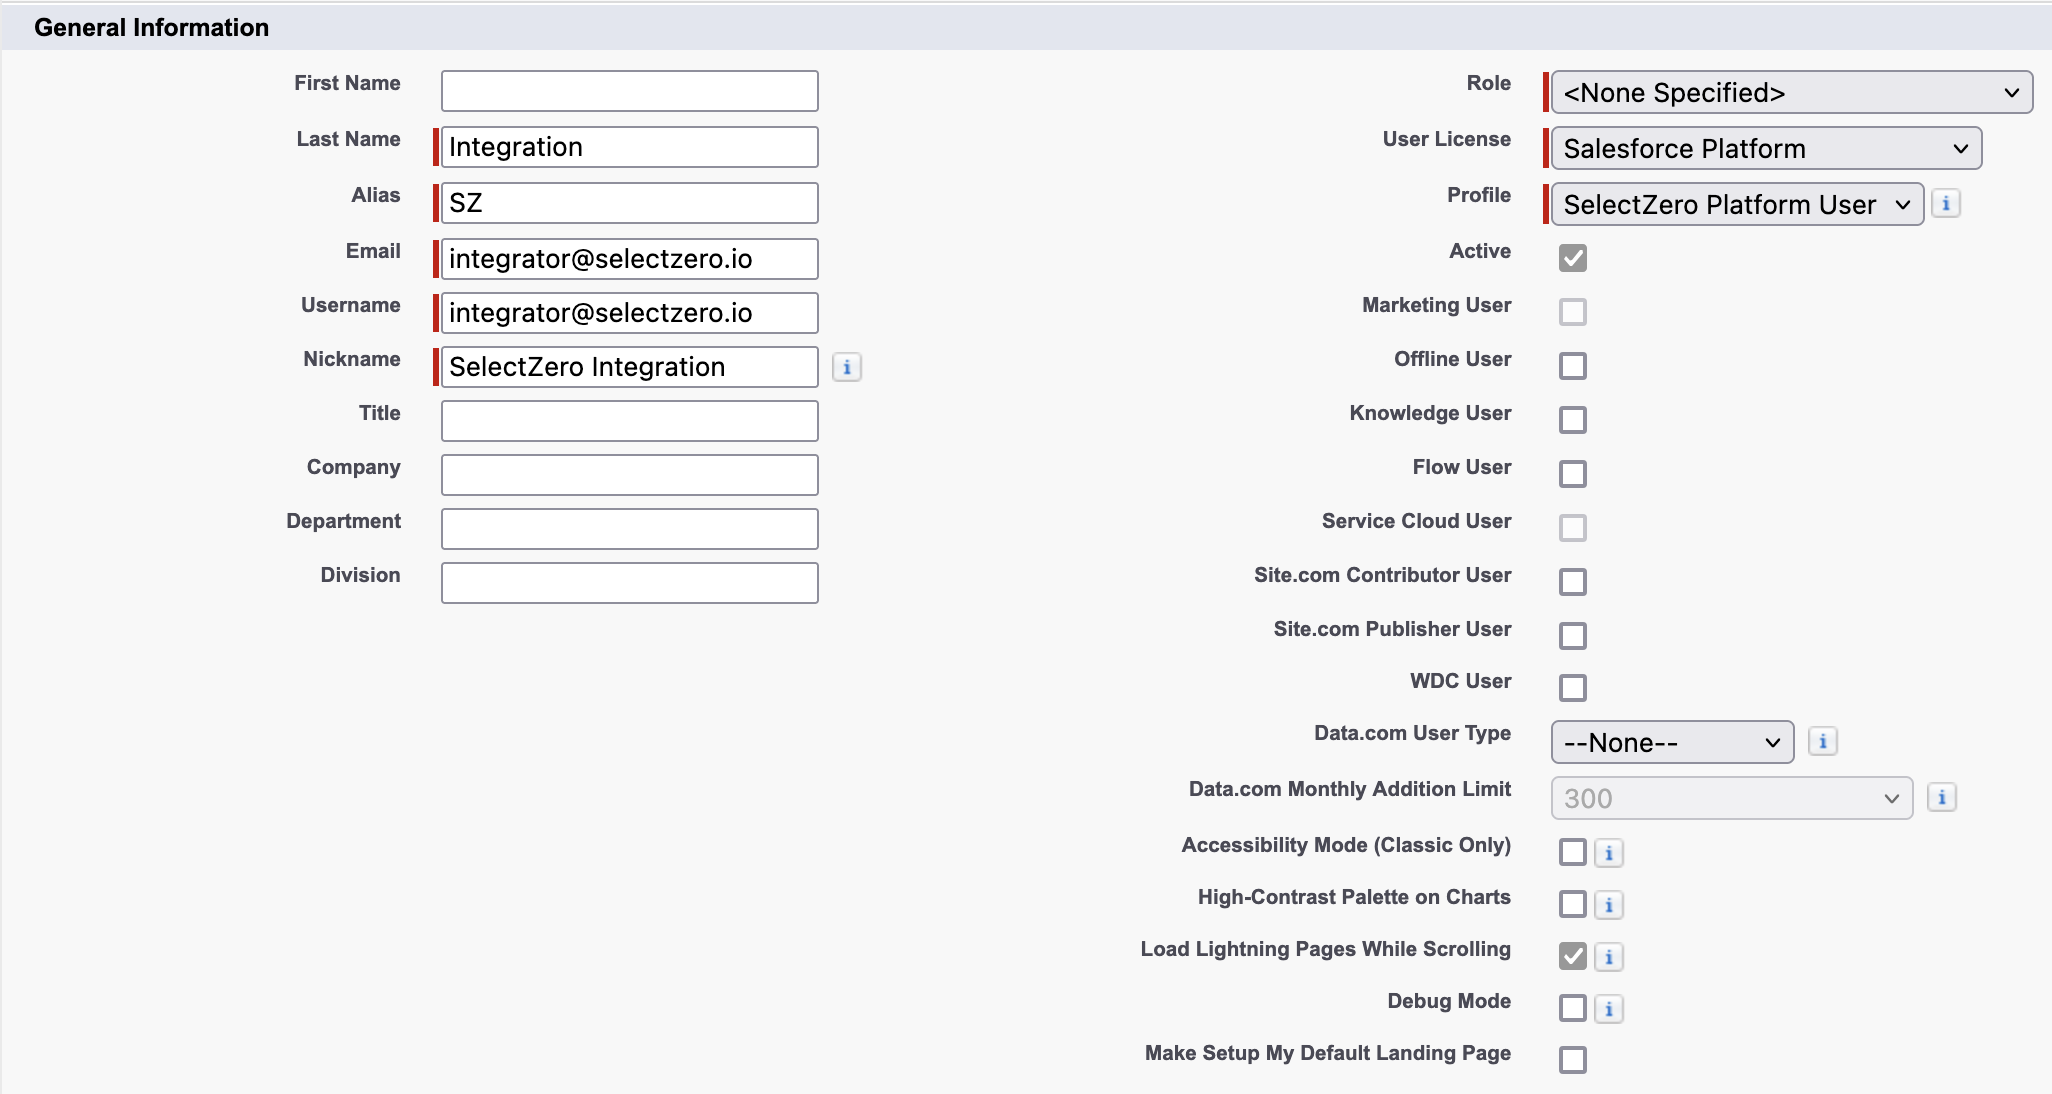
Task: Tick the Debug Mode checkbox
Action: click(1572, 1008)
